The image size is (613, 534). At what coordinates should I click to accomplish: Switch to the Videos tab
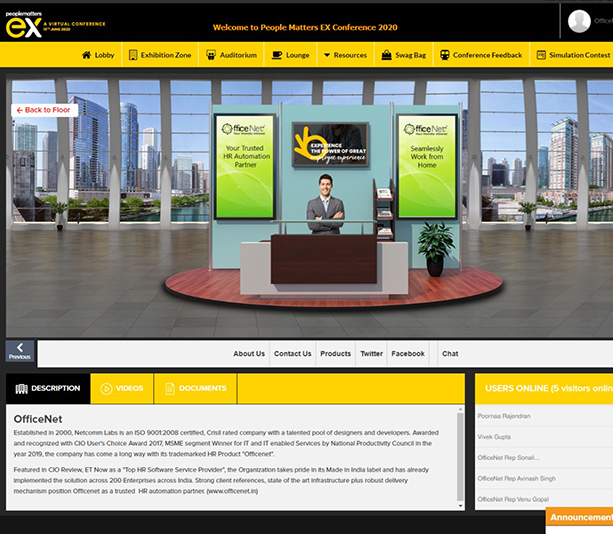pyautogui.click(x=122, y=389)
